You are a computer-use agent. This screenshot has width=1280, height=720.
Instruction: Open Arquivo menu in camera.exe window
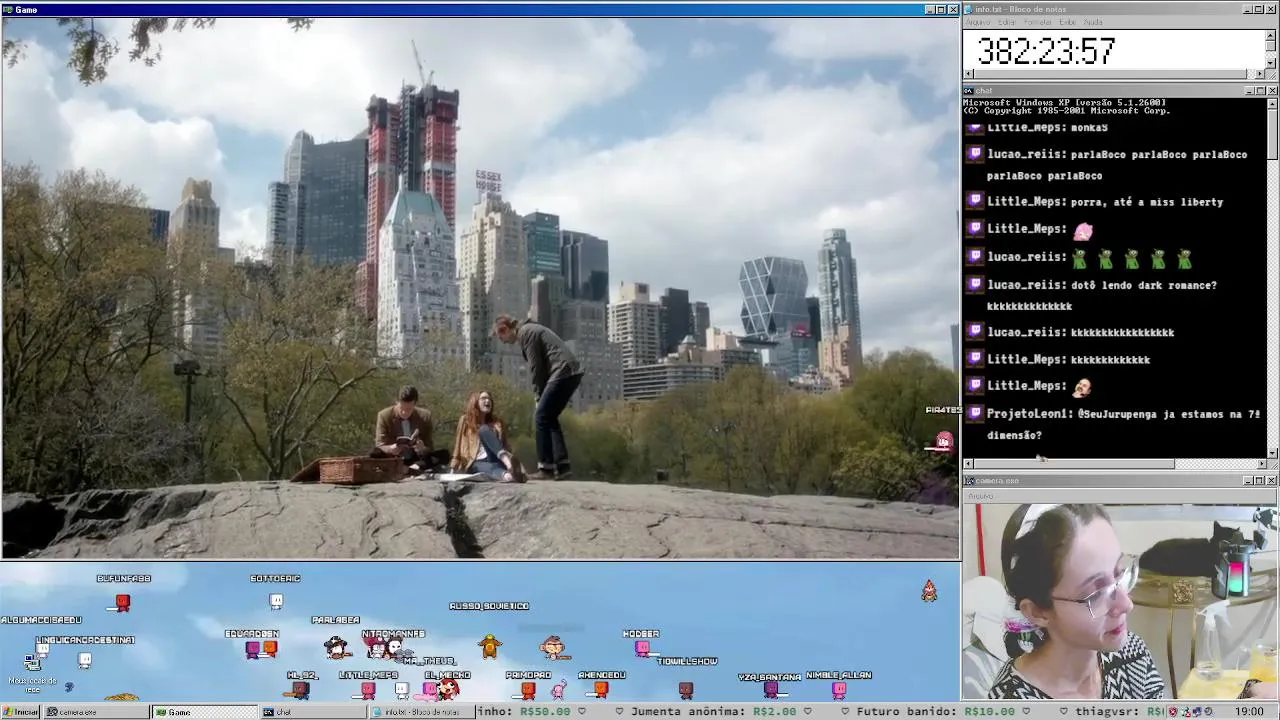pos(981,496)
